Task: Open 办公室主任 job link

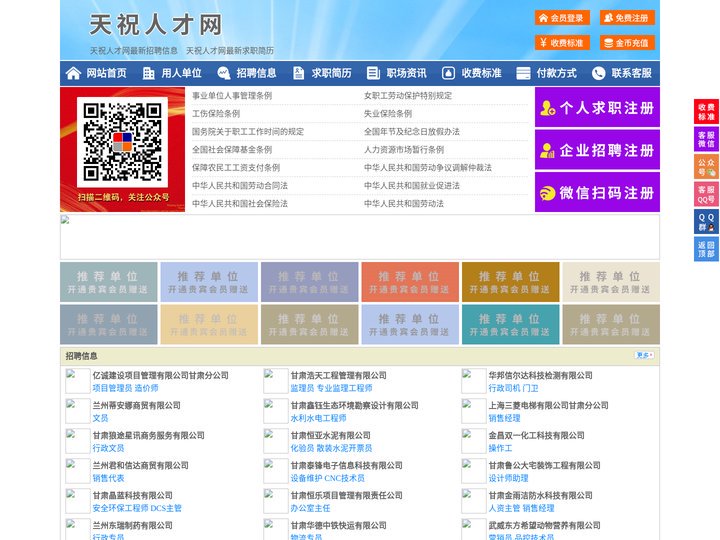Action: pos(310,508)
